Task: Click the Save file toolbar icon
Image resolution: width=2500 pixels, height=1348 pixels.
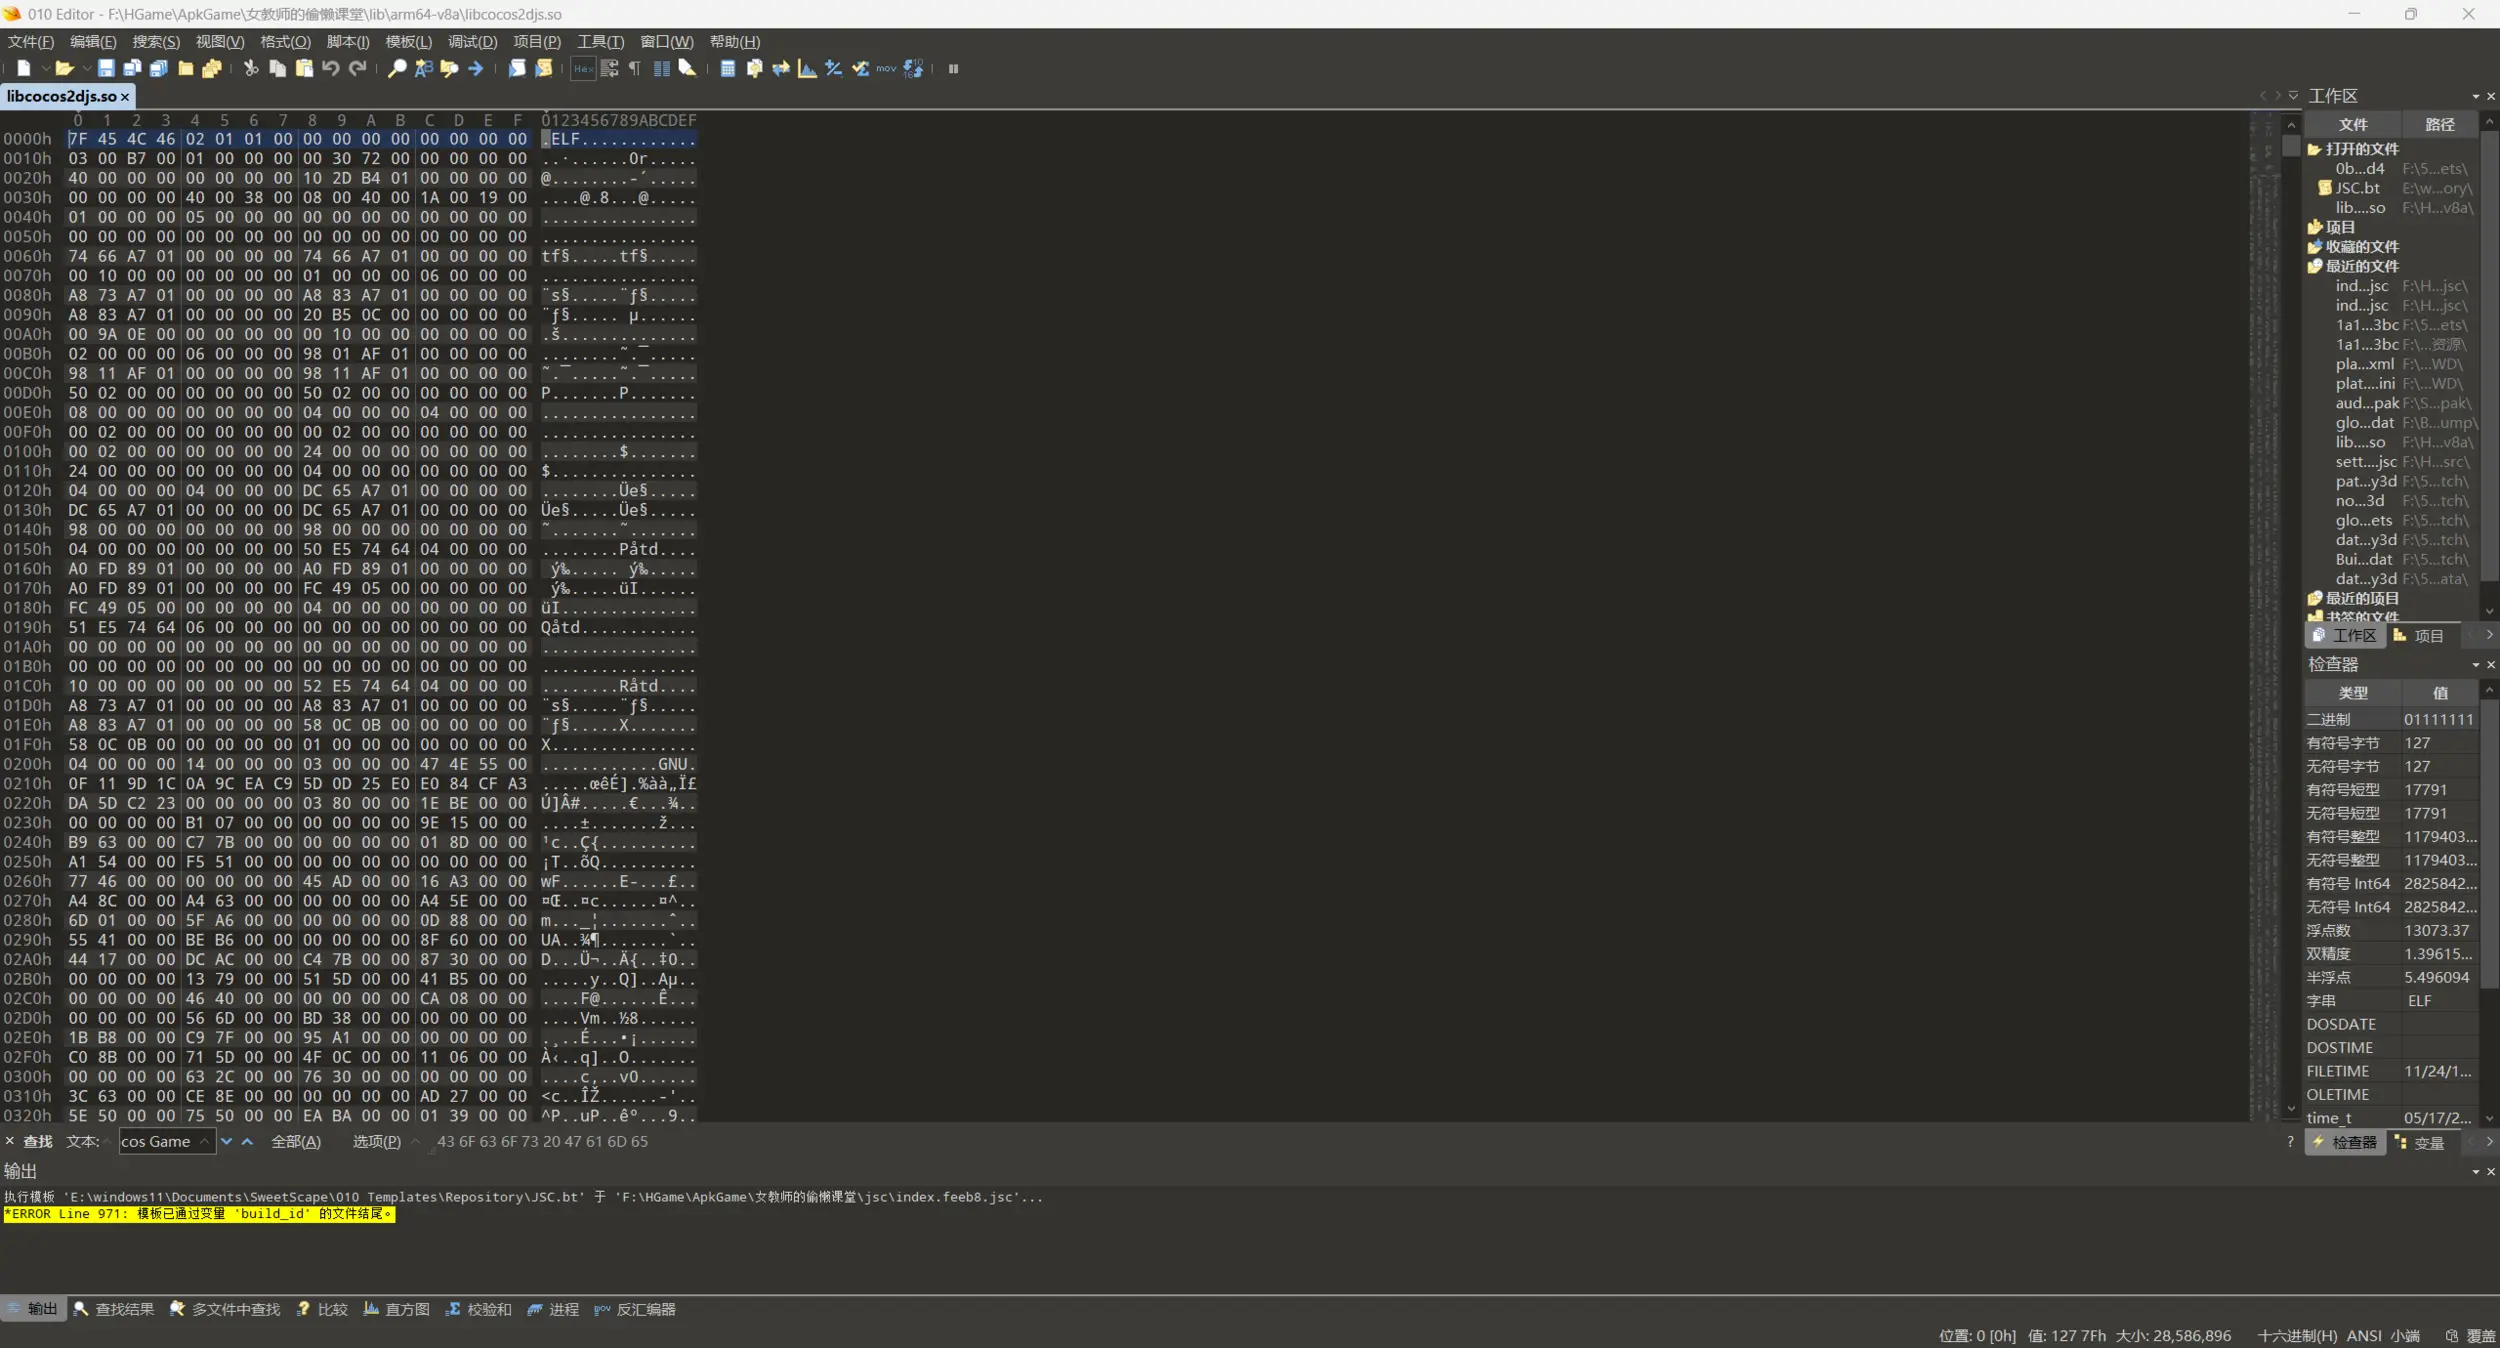Action: [105, 68]
